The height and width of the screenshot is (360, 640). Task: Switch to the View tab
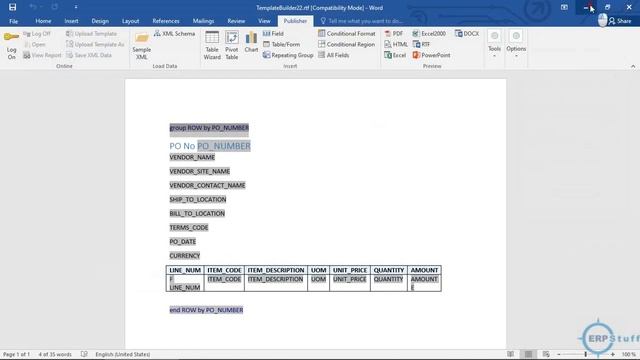(x=264, y=21)
